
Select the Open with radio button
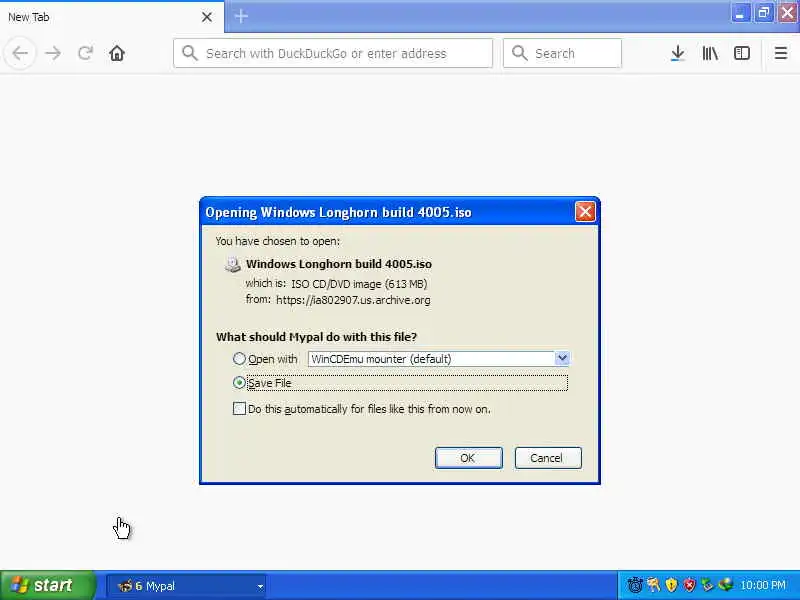click(239, 359)
